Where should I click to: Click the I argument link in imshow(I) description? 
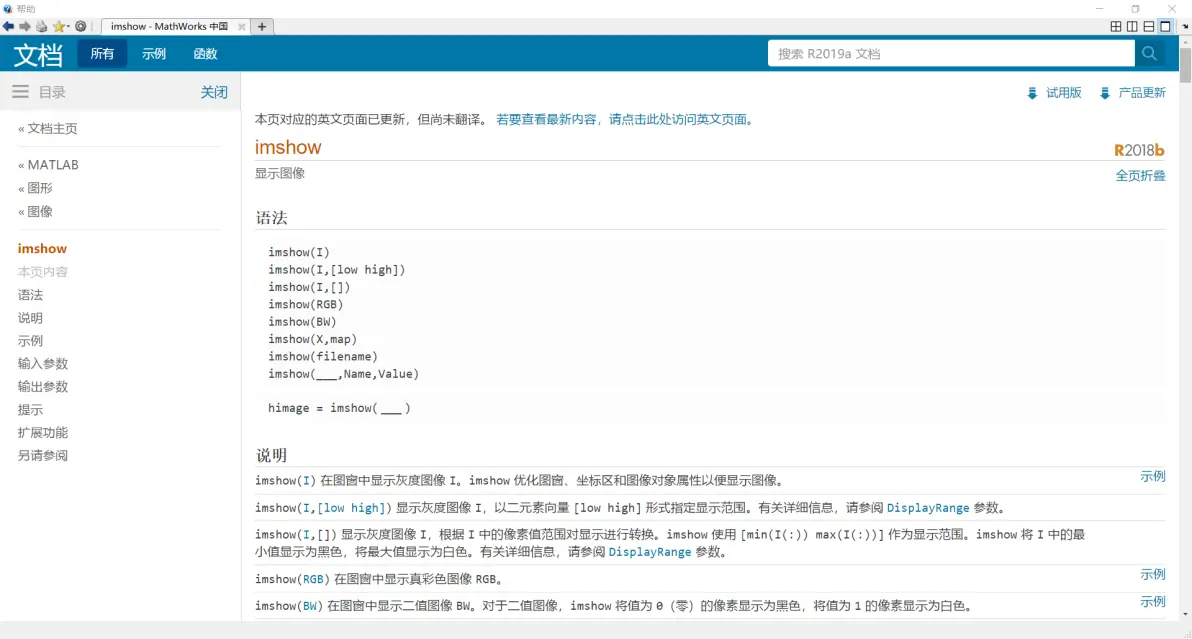[x=306, y=481]
